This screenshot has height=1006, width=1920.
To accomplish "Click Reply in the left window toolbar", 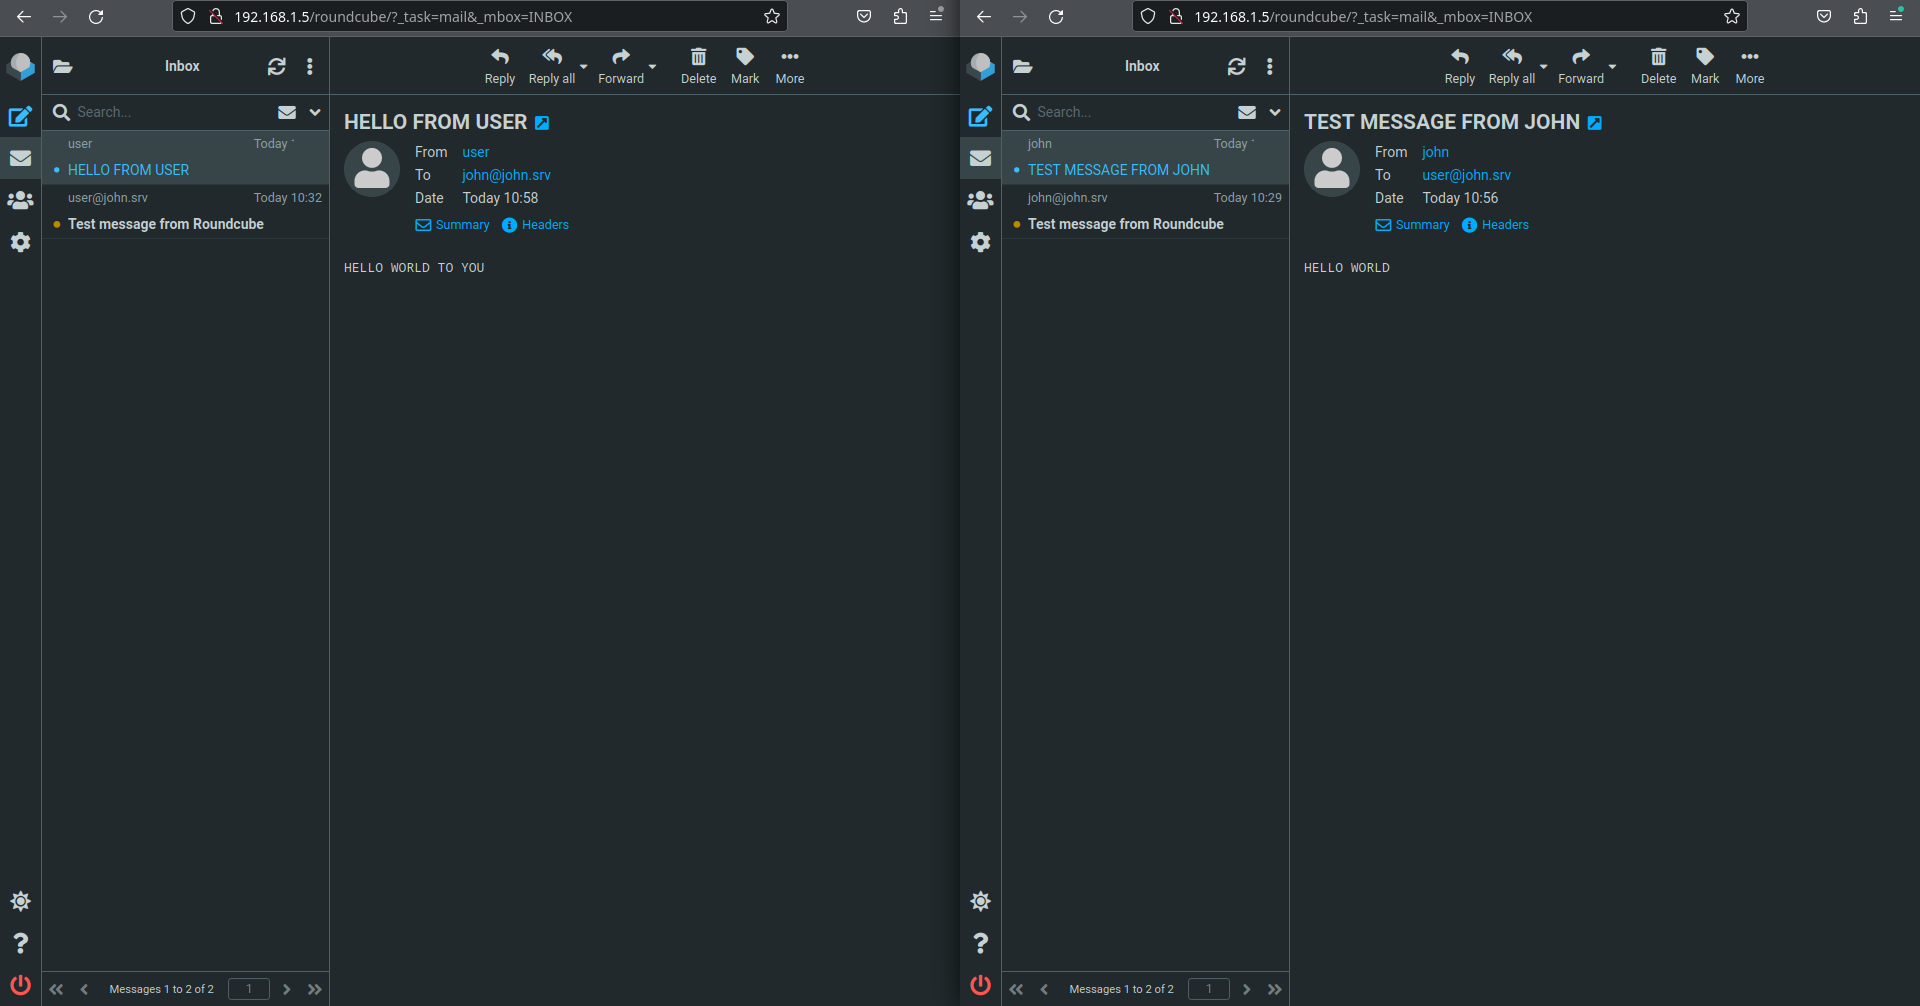I will (500, 66).
